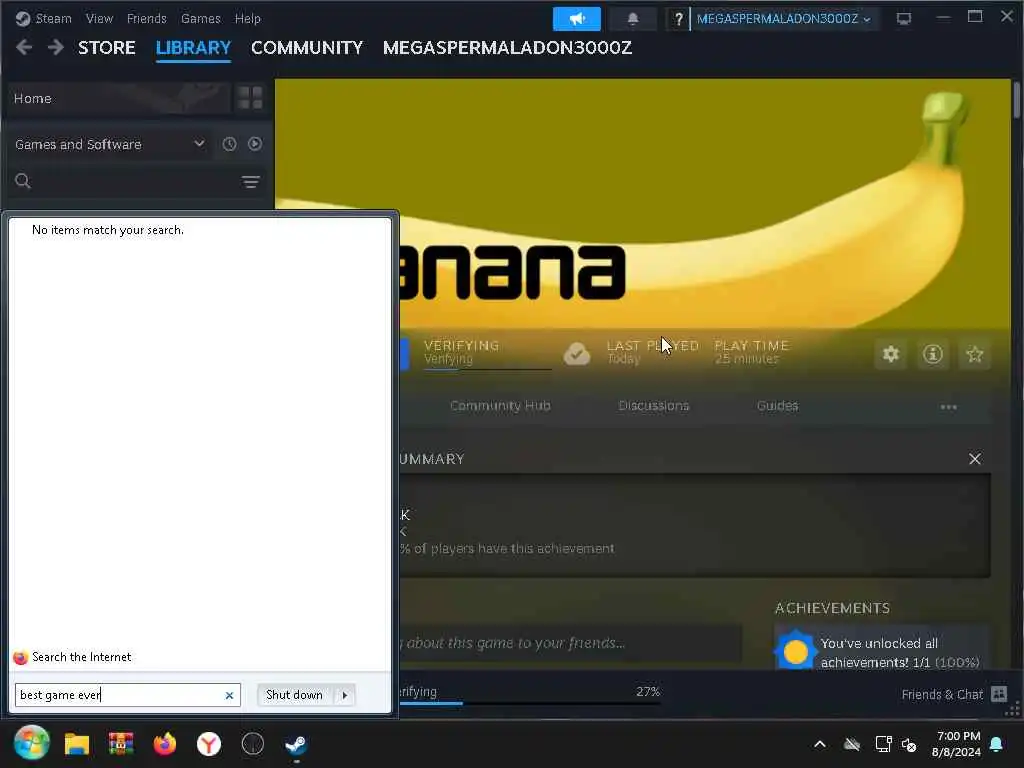Click the VERIFYING status label
Screen dimensions: 1024x768
[462, 345]
